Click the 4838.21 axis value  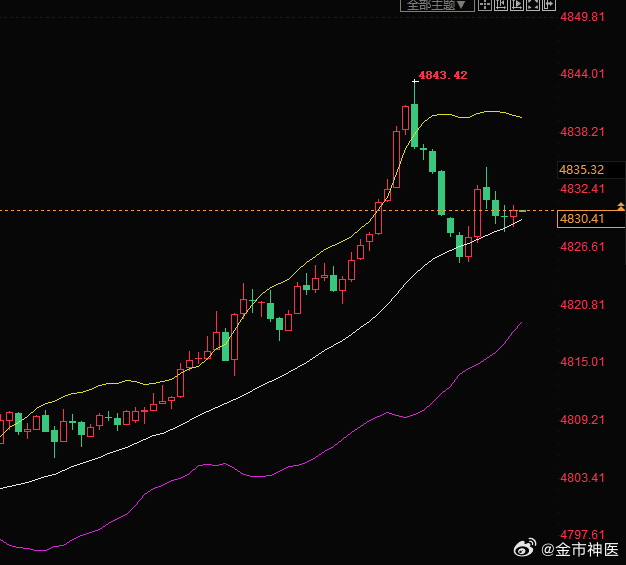pyautogui.click(x=582, y=132)
